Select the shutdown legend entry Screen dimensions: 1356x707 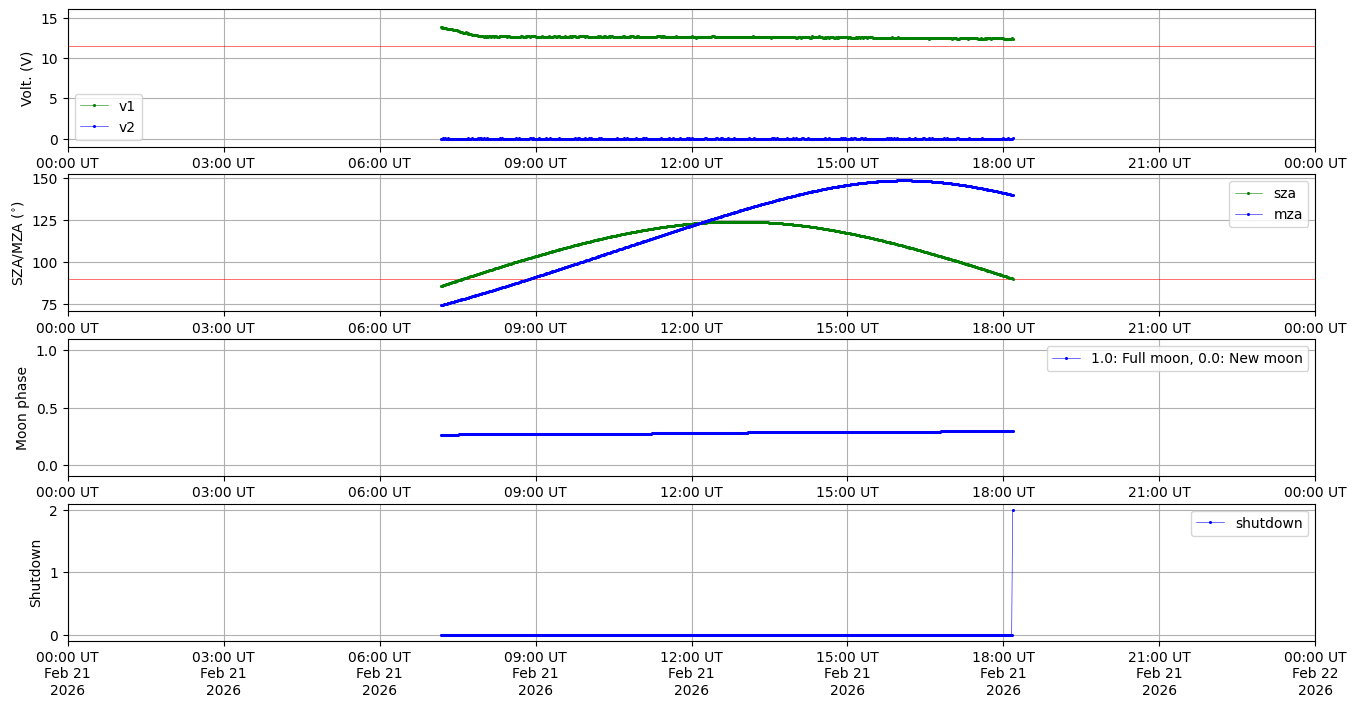1249,523
